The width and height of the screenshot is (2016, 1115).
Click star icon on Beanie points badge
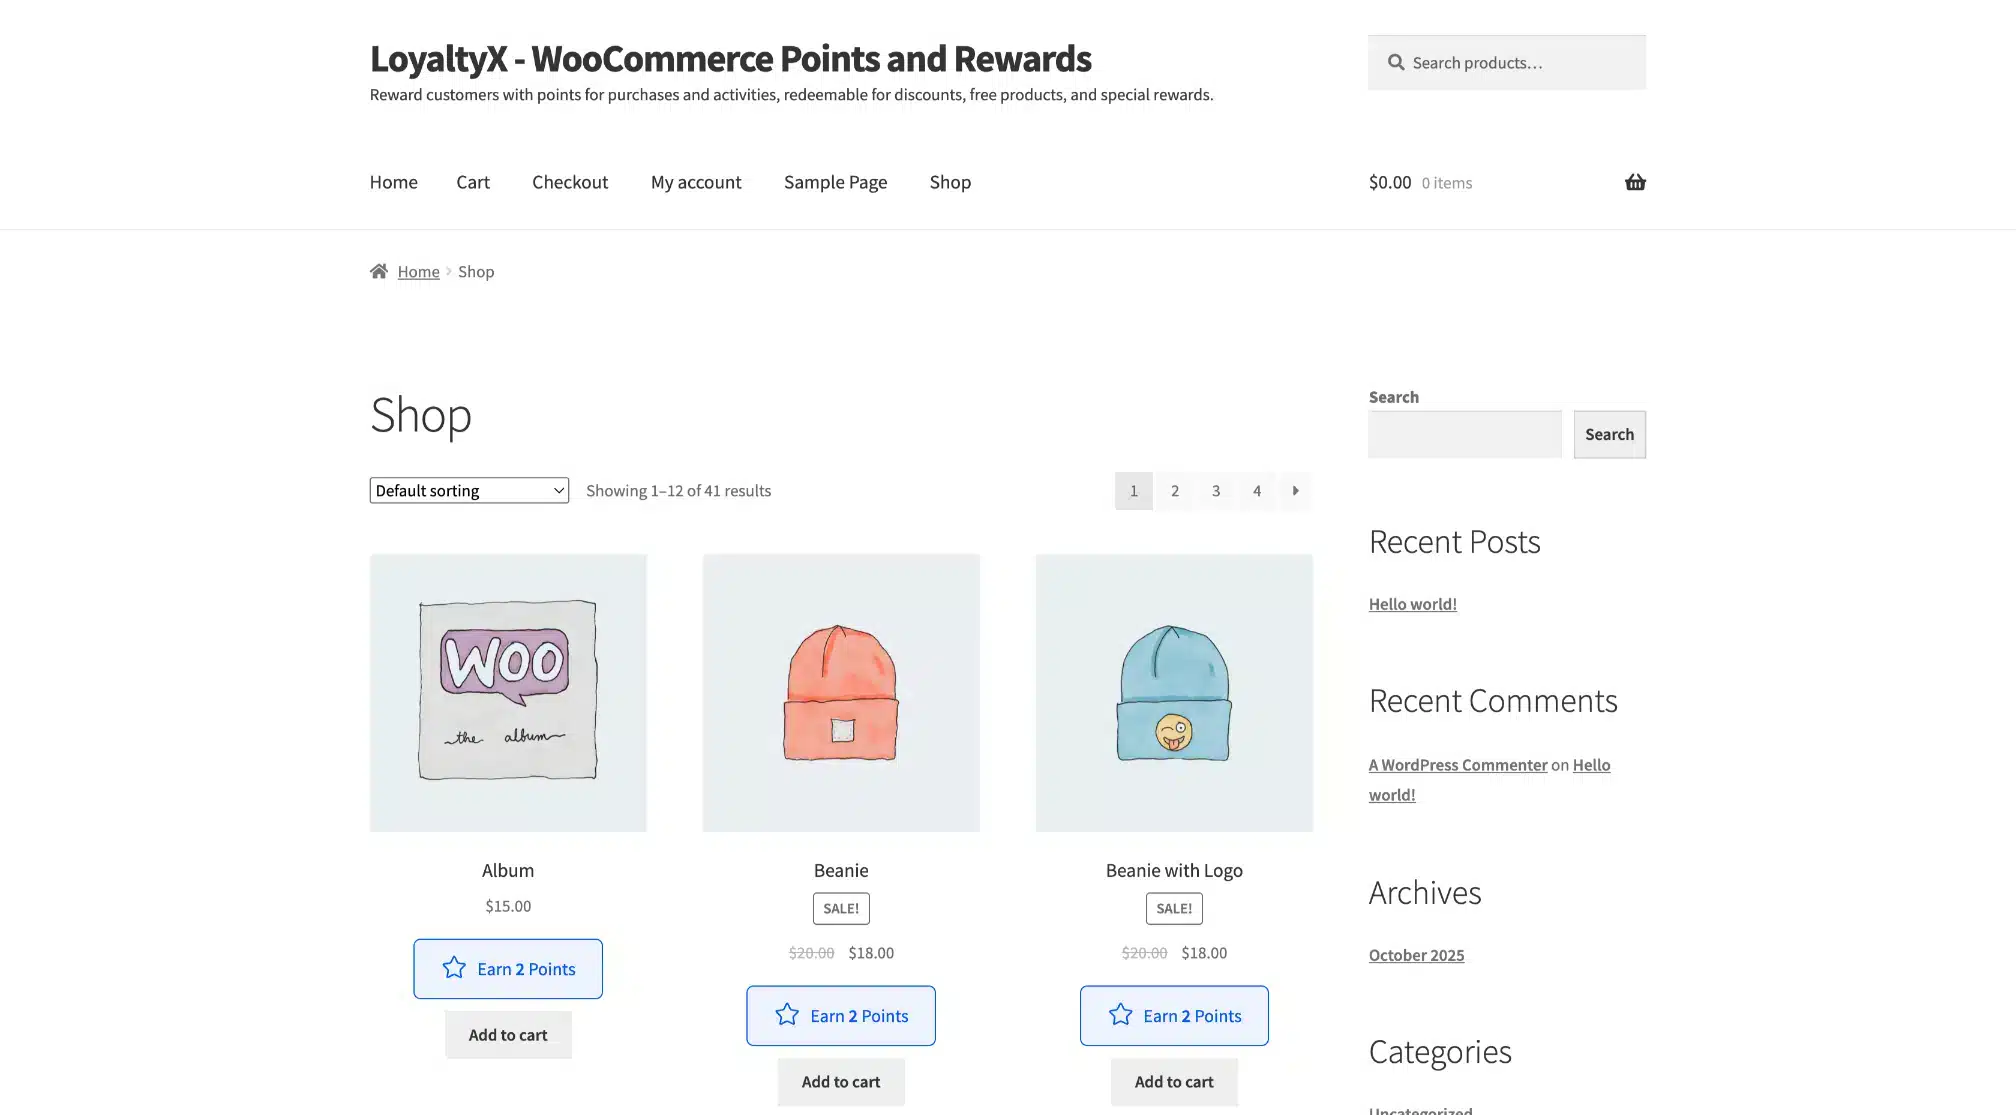point(787,1015)
